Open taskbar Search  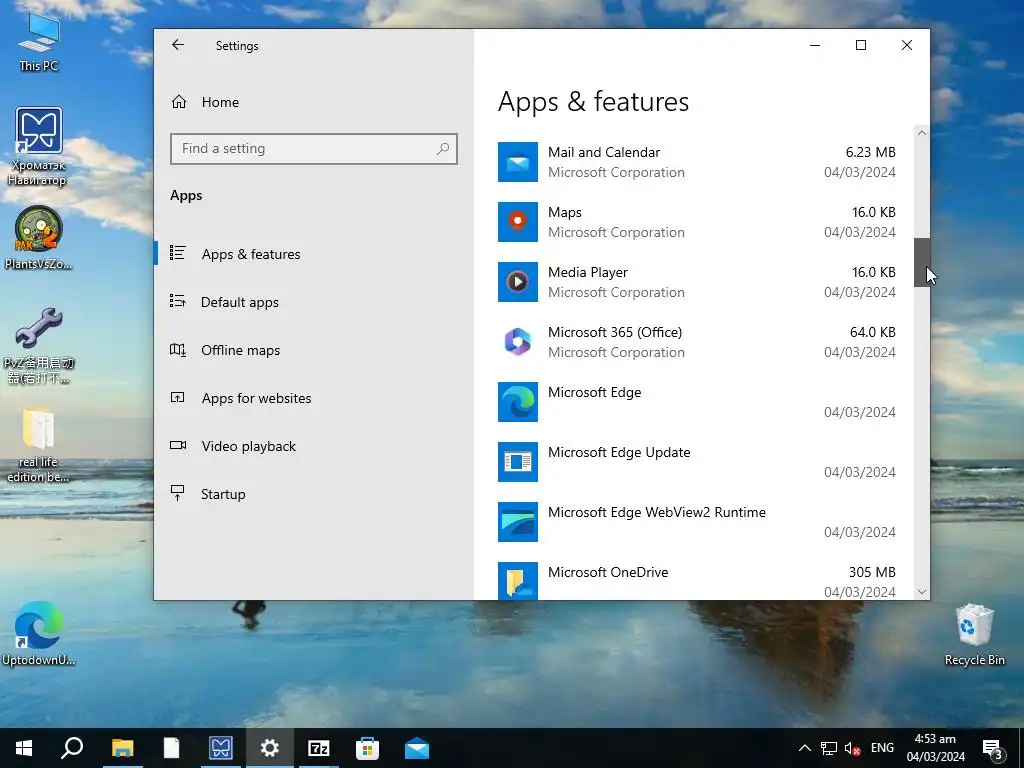(72, 748)
